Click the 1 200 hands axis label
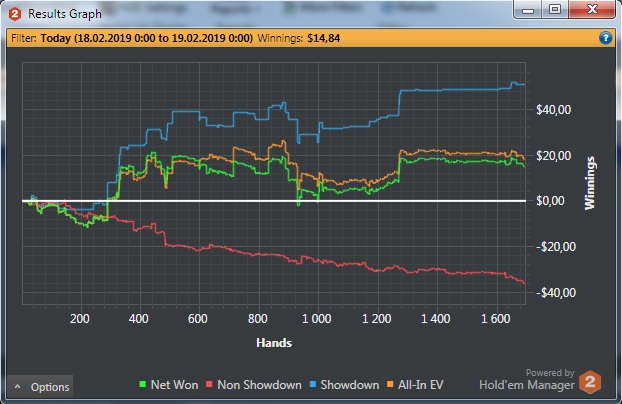The image size is (622, 404). tap(376, 319)
